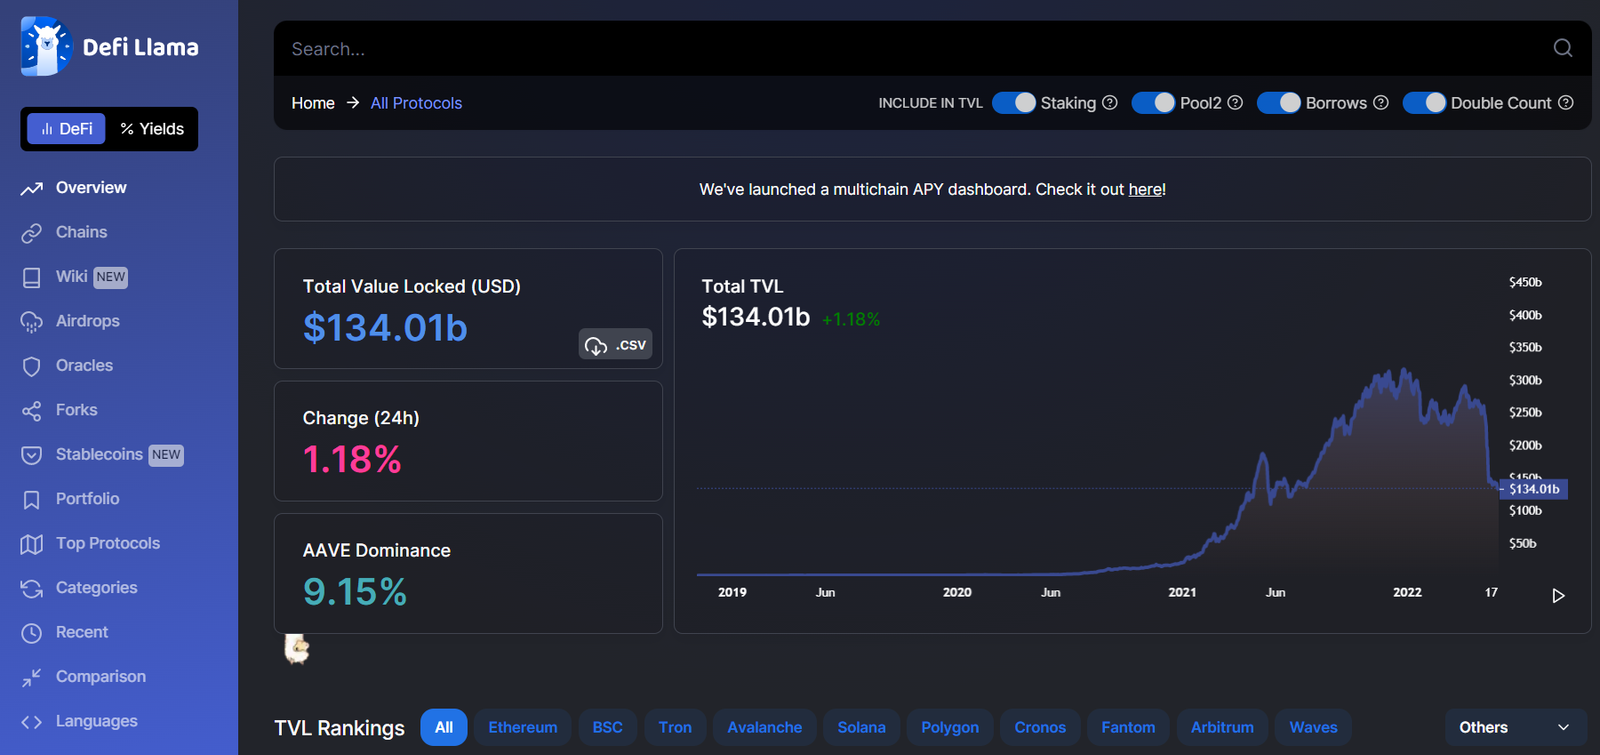Screen dimensions: 1600x755
Task: Select the Fantom chain filter
Action: [x=1128, y=727]
